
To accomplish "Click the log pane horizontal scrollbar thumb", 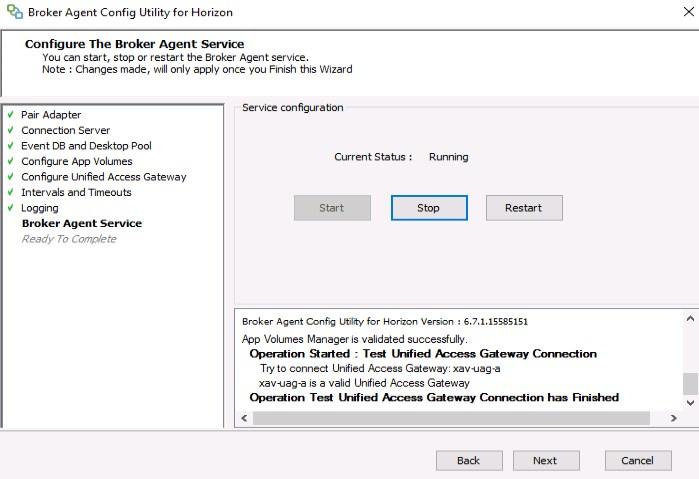I will click(x=451, y=418).
